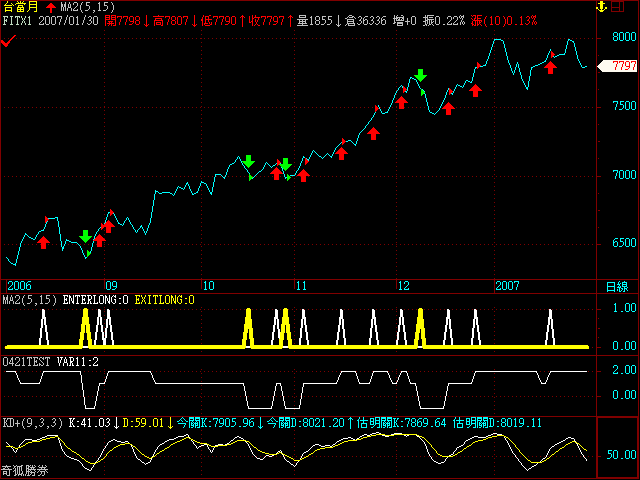Click the 8000 price axis label
The image size is (640, 480).
coord(624,37)
